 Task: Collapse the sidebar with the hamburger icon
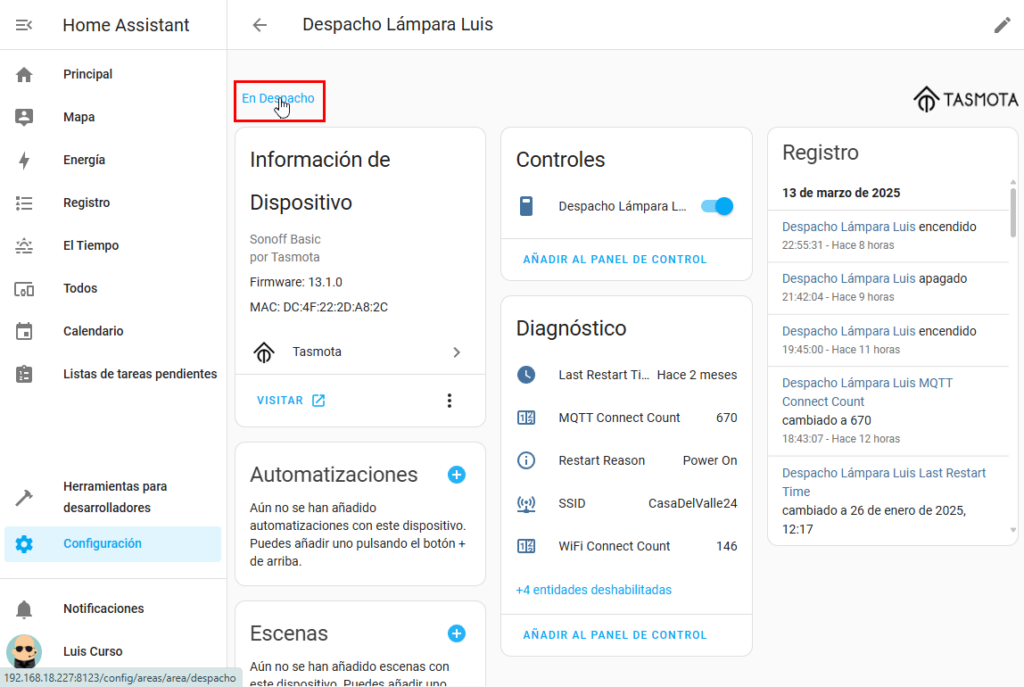pos(24,25)
